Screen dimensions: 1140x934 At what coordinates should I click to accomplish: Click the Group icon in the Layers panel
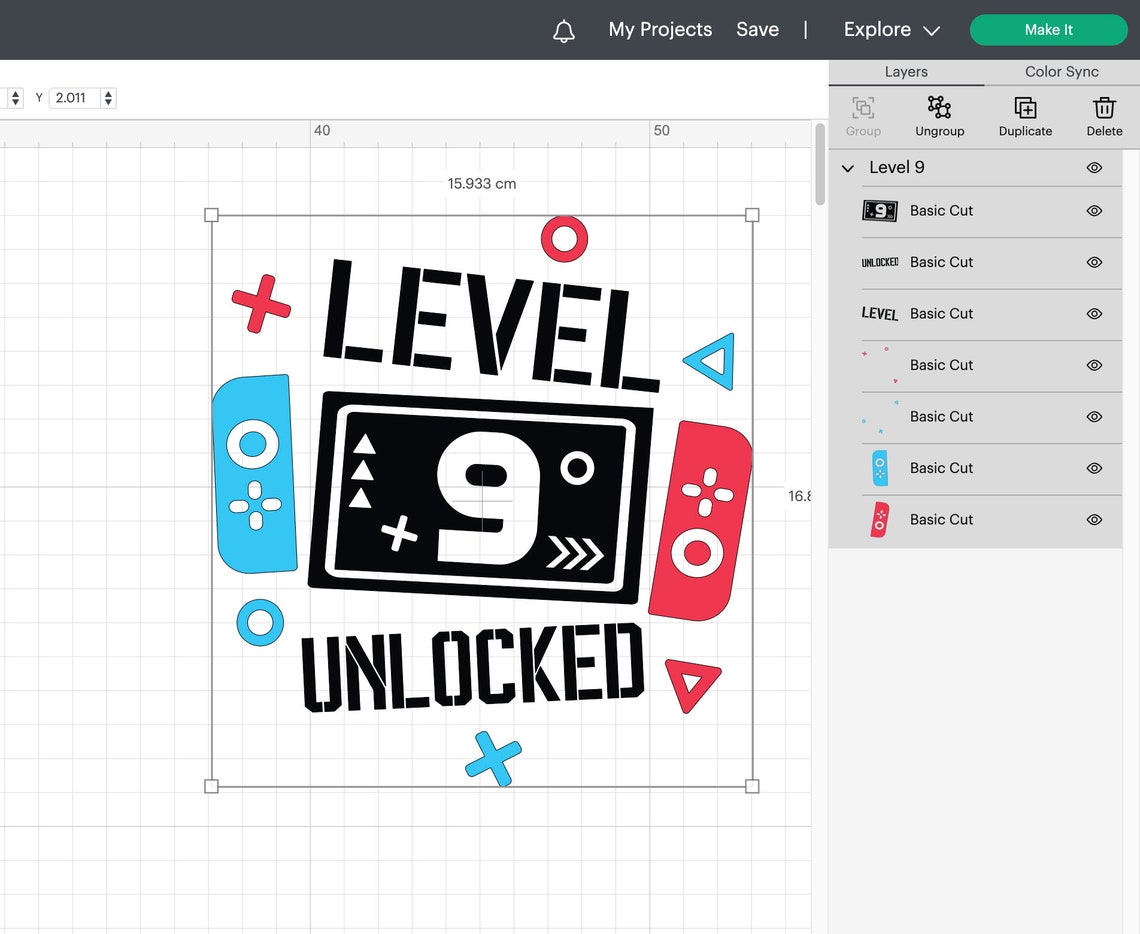[863, 115]
